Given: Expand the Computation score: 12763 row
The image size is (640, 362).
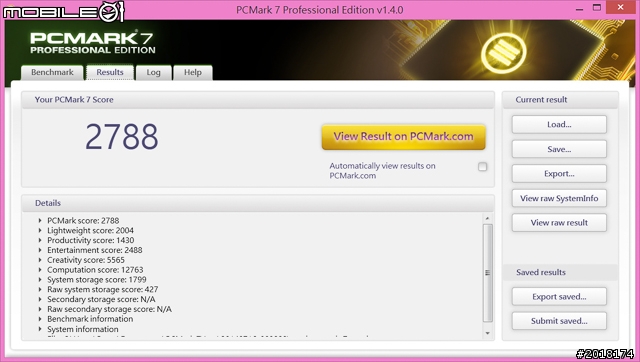Looking at the screenshot, I should point(40,269).
